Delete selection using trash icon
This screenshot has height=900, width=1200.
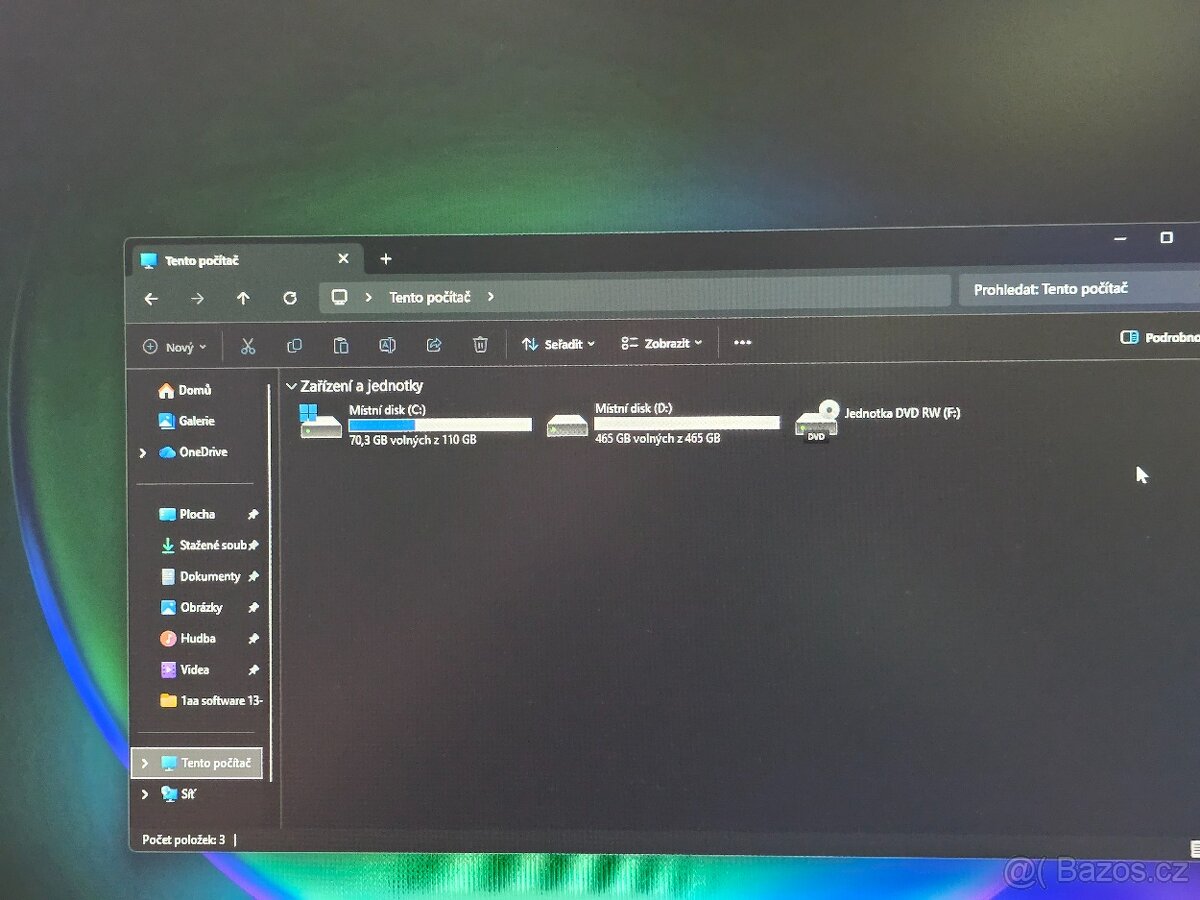pos(480,345)
